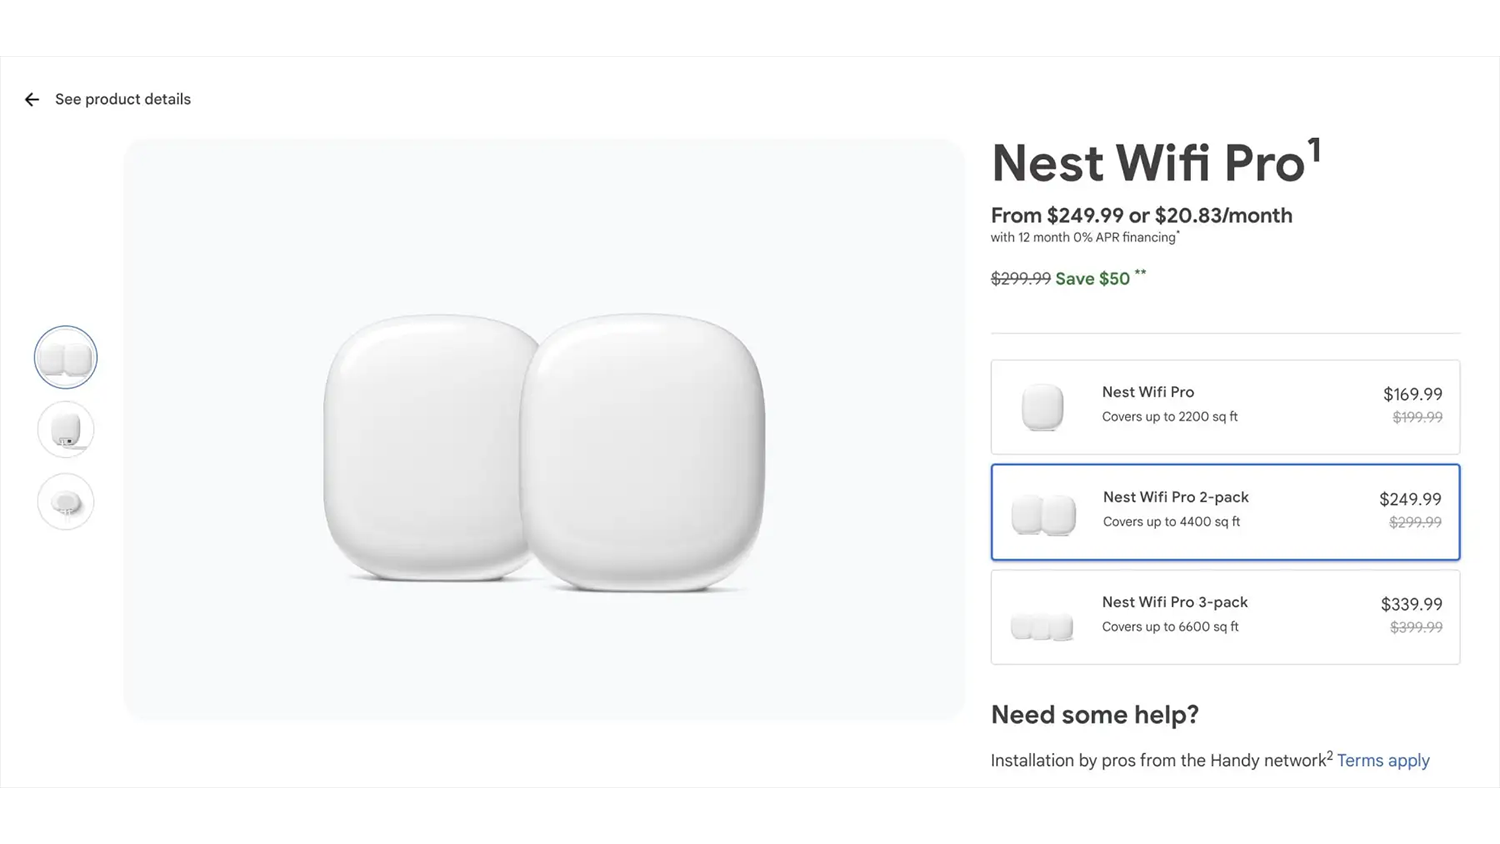This screenshot has height=844, width=1500.
Task: Select the two-router thumbnail in gallery
Action: point(66,357)
